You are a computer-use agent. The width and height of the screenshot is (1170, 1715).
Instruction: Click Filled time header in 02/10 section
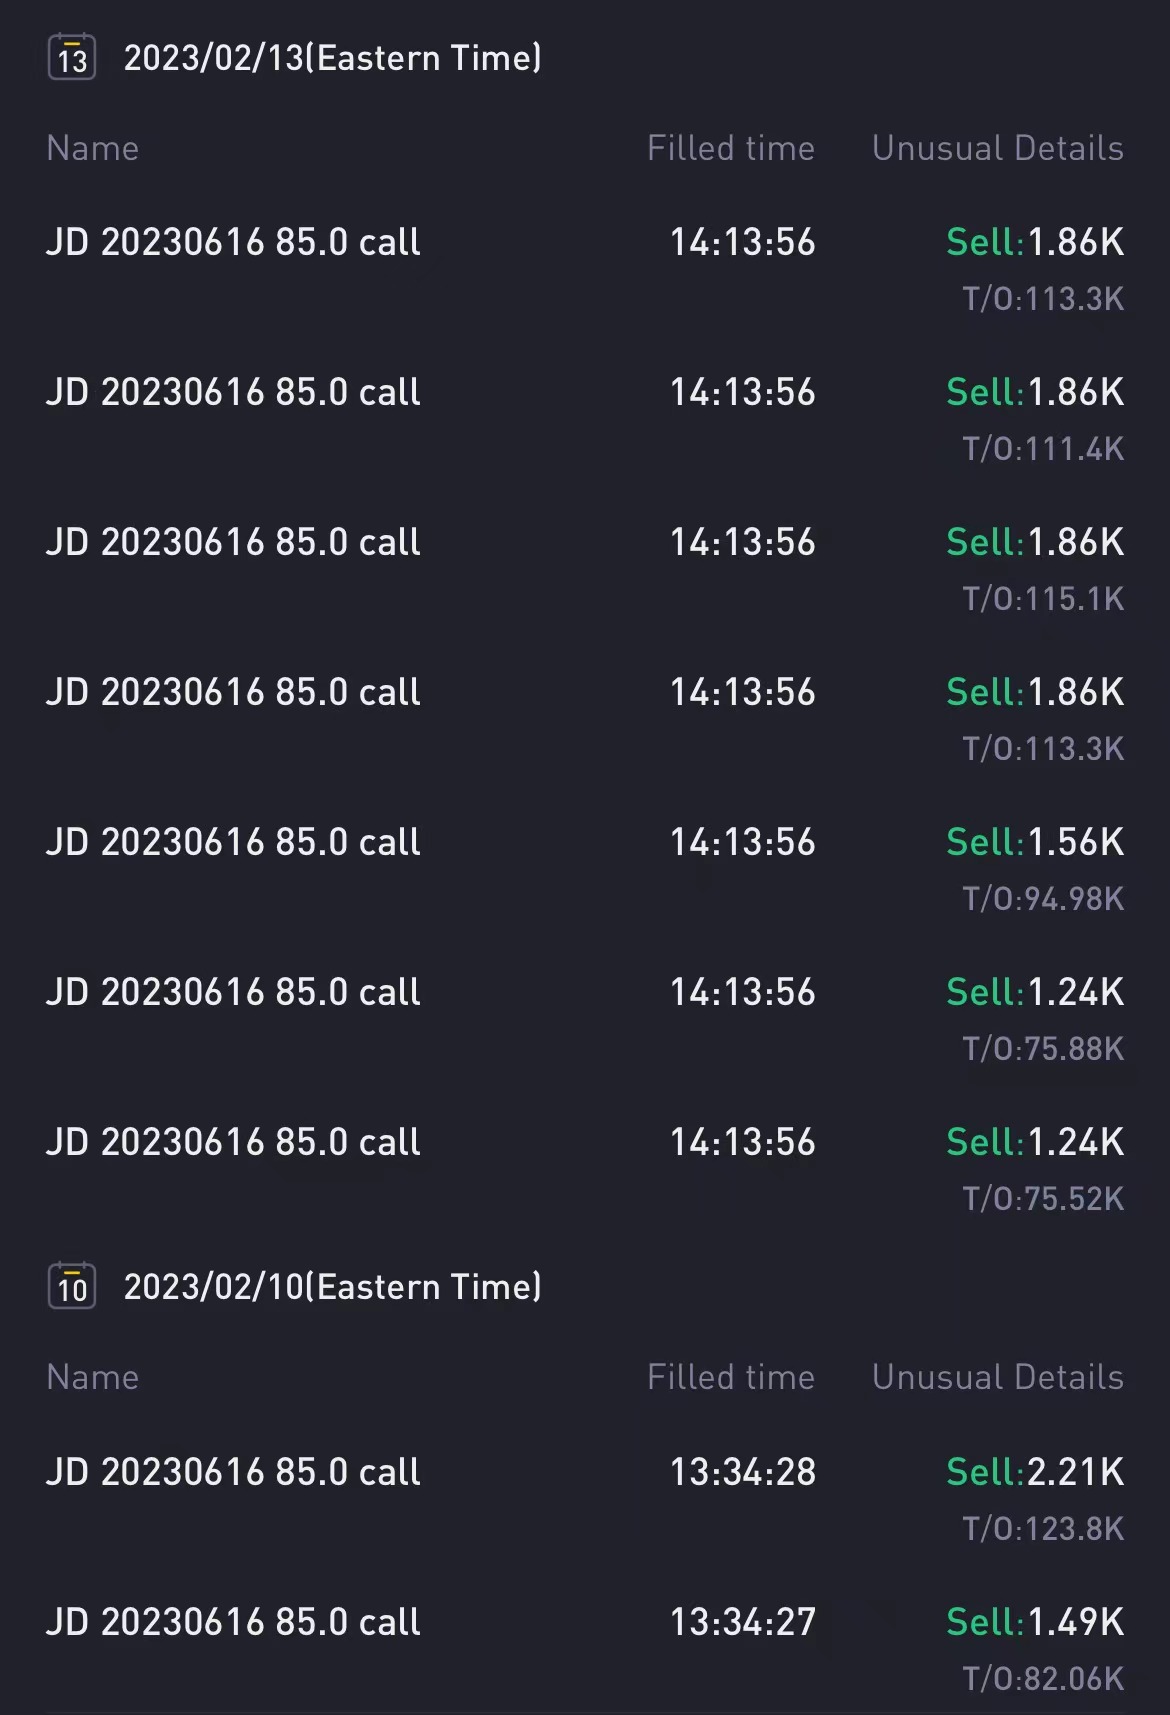[730, 1377]
